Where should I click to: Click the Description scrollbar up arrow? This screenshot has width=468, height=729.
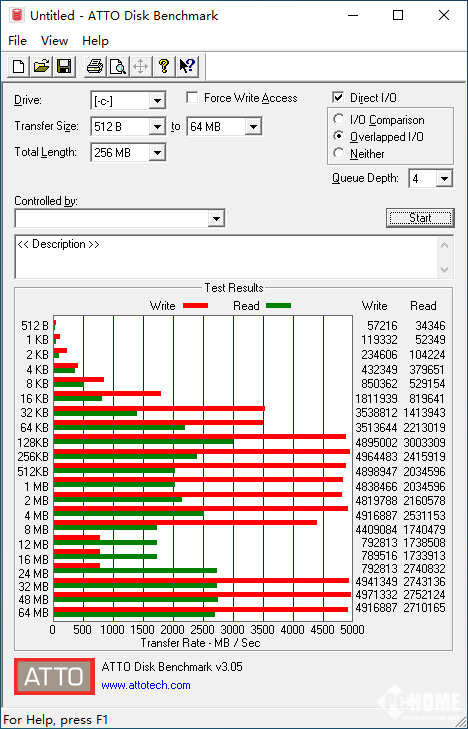click(x=445, y=245)
